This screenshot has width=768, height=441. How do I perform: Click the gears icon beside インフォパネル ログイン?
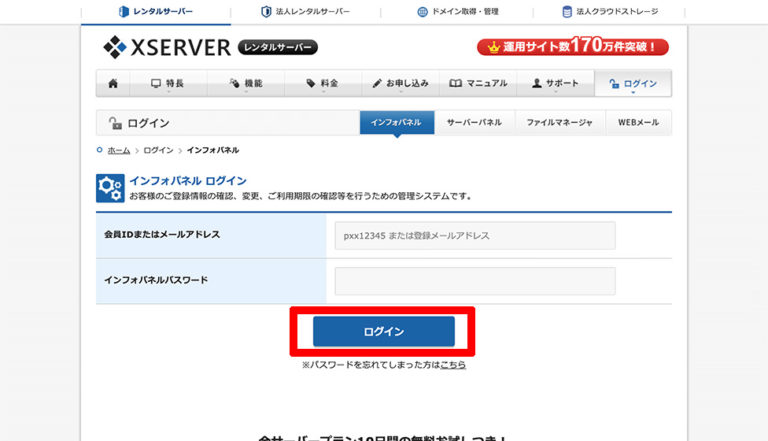(110, 188)
